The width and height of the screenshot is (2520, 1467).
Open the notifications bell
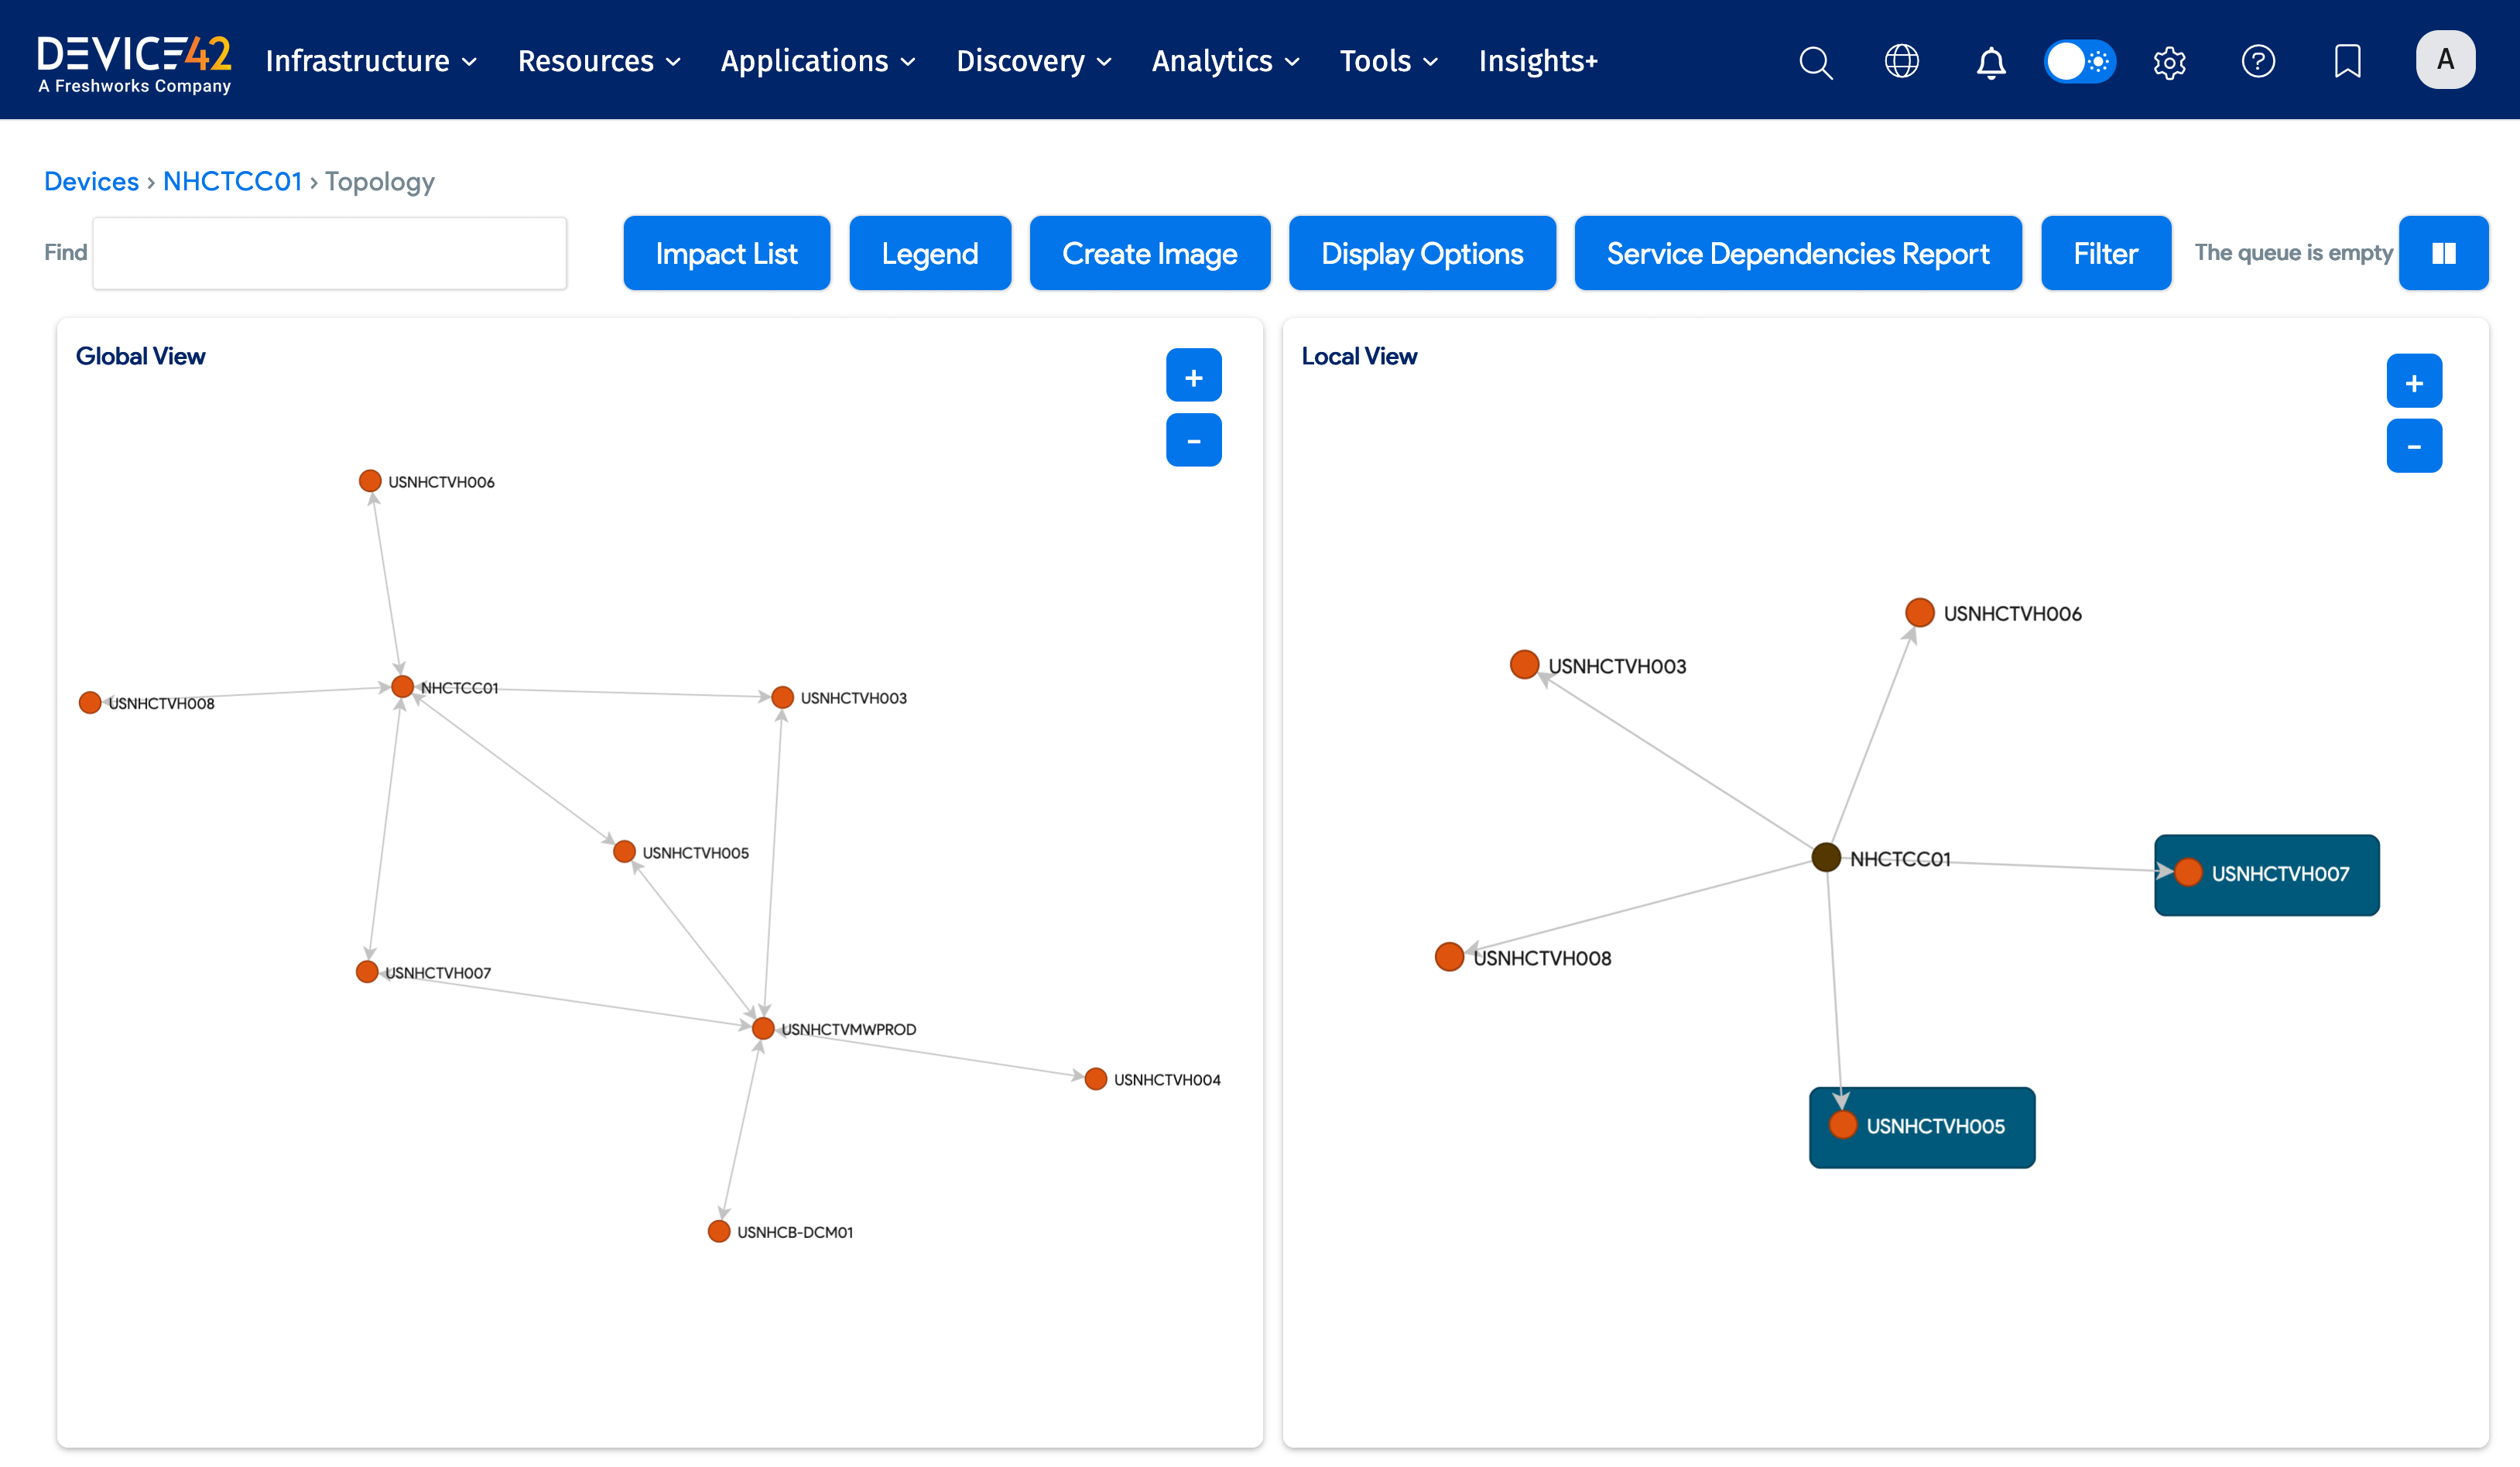[x=1990, y=62]
